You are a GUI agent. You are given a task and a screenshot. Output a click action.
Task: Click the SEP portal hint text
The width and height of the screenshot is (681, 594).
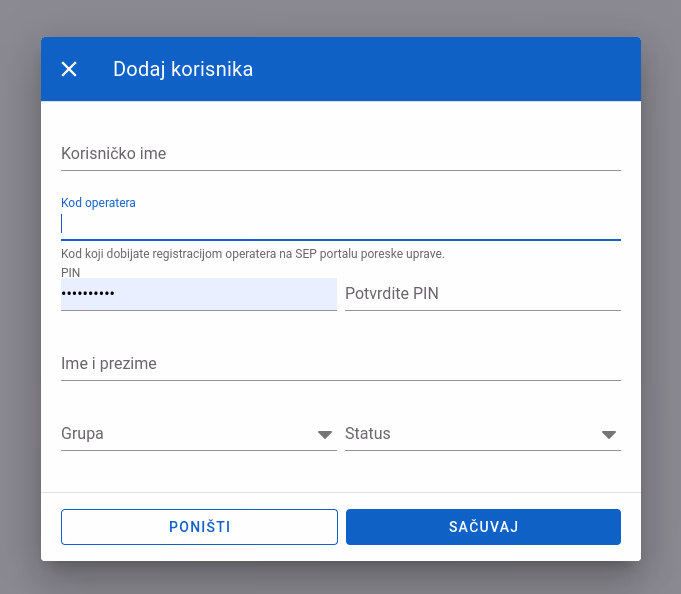tap(253, 254)
